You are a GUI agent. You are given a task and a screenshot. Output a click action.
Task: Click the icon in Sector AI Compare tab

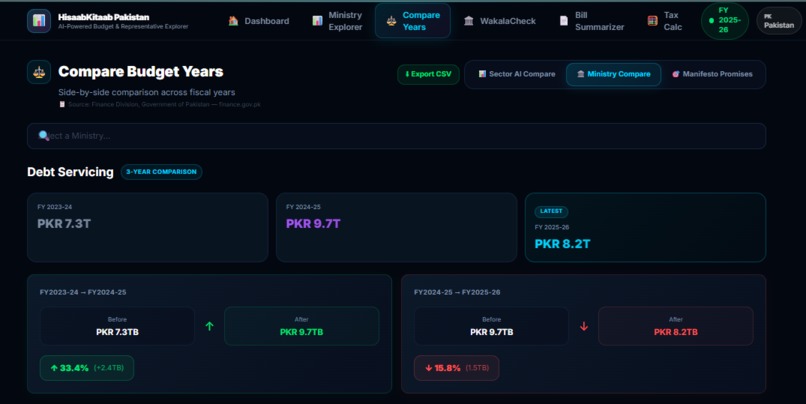pos(482,74)
